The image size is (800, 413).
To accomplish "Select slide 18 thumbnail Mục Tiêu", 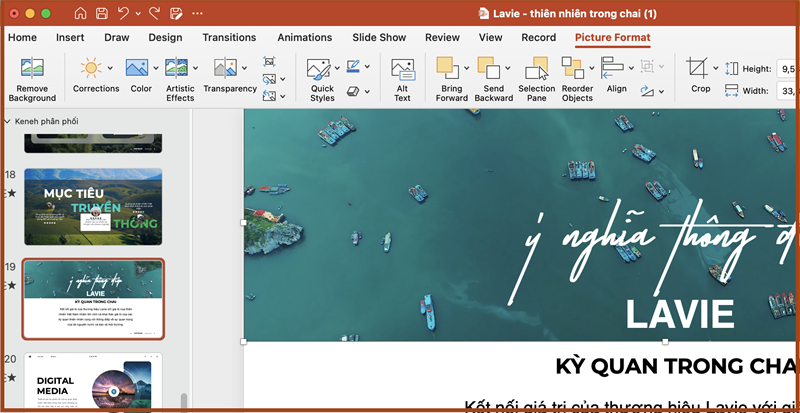I will coord(92,207).
